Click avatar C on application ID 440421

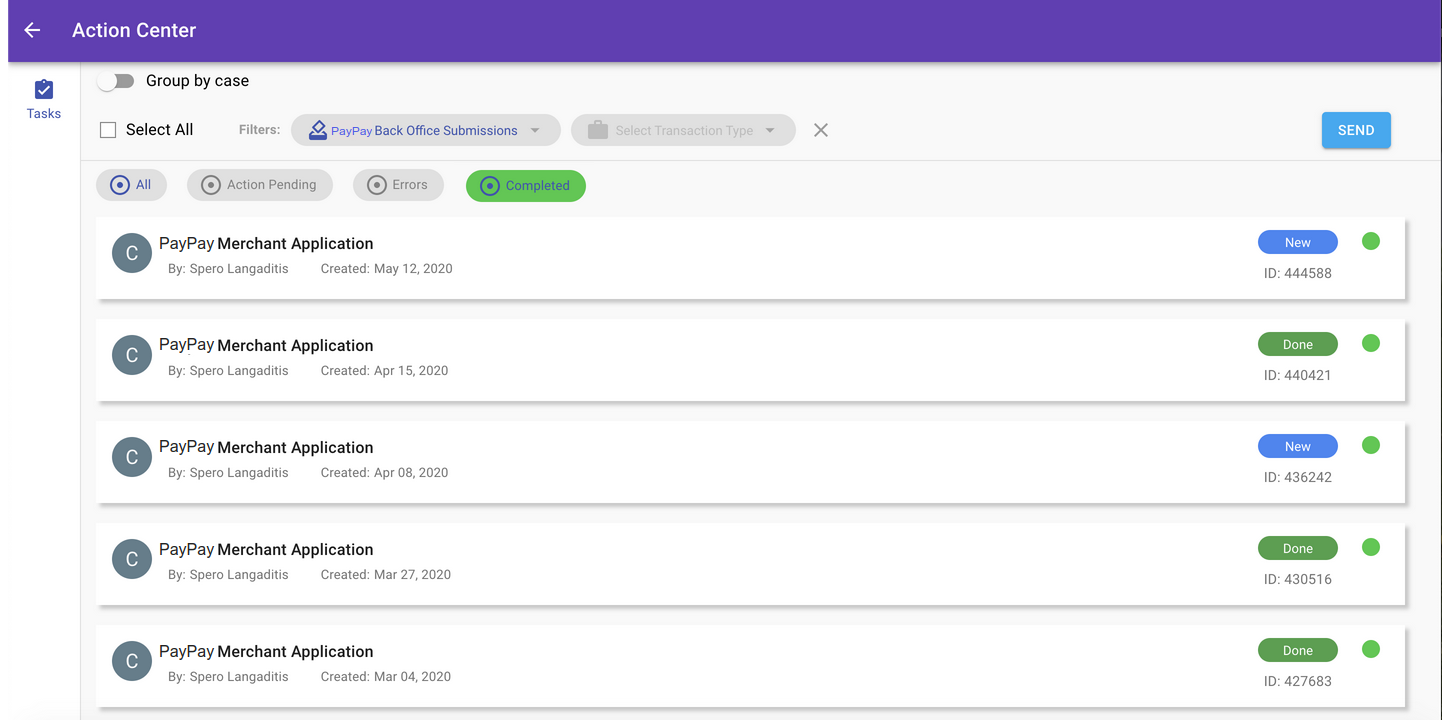click(132, 355)
